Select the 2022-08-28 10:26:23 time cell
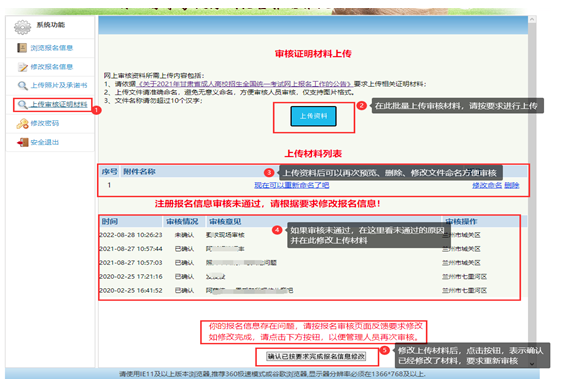 tap(131, 235)
